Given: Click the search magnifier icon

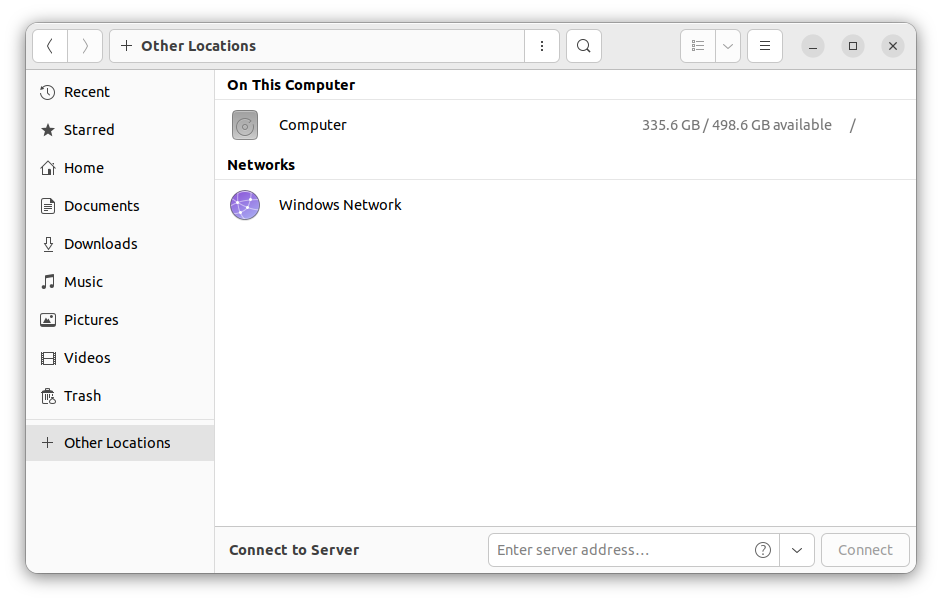Looking at the screenshot, I should 583,46.
